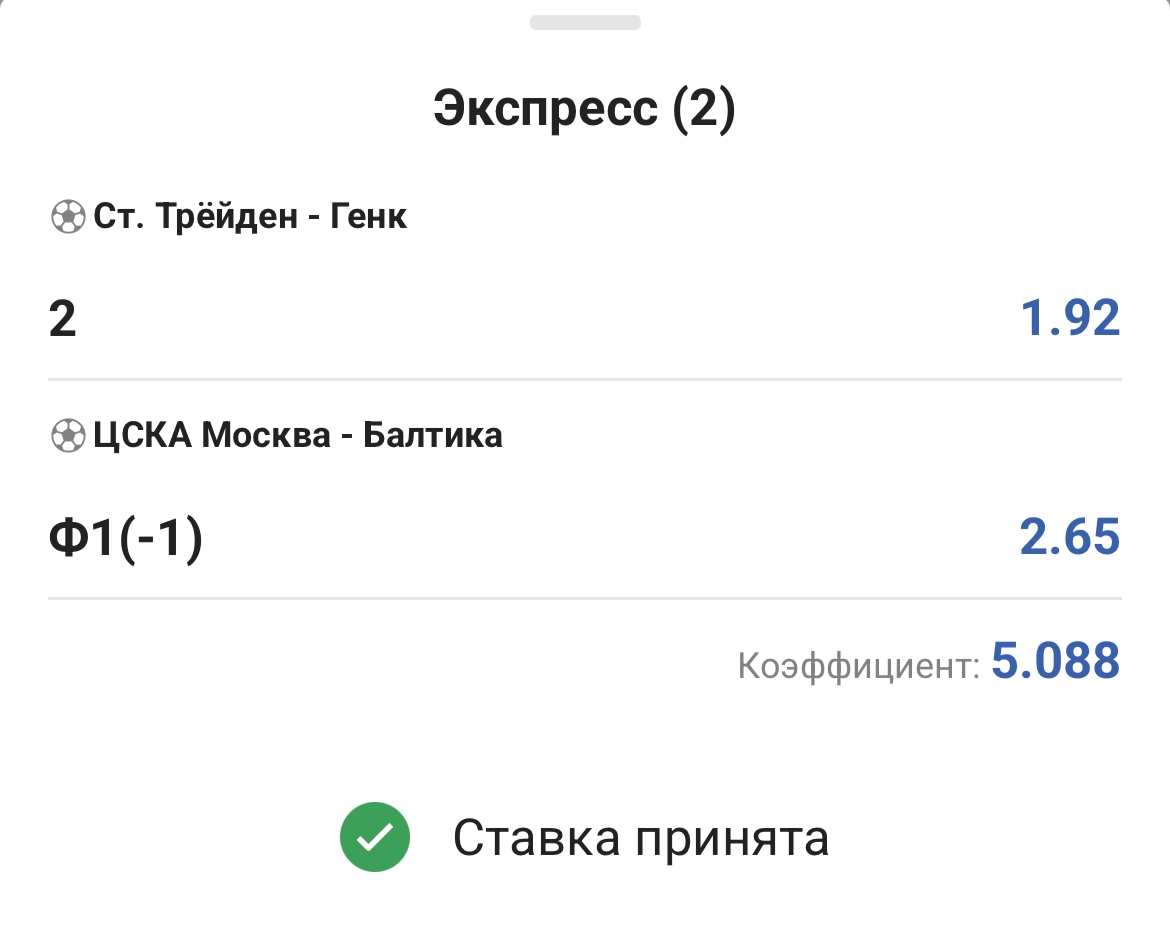This screenshot has height=926, width=1170.
Task: Select the Ф1(-1) handicap selection
Action: [x=125, y=539]
